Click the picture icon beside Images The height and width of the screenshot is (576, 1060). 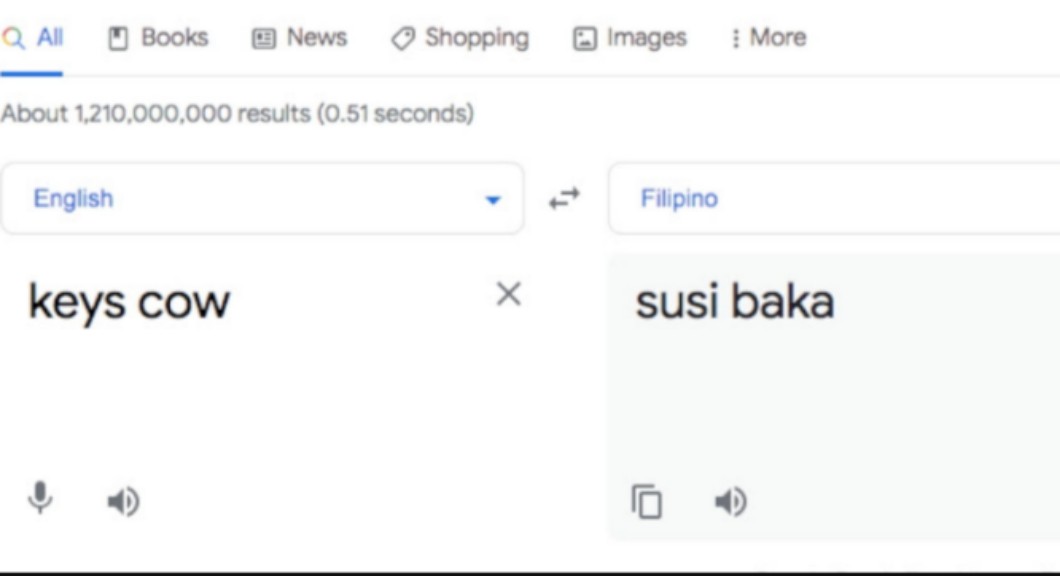click(x=583, y=39)
